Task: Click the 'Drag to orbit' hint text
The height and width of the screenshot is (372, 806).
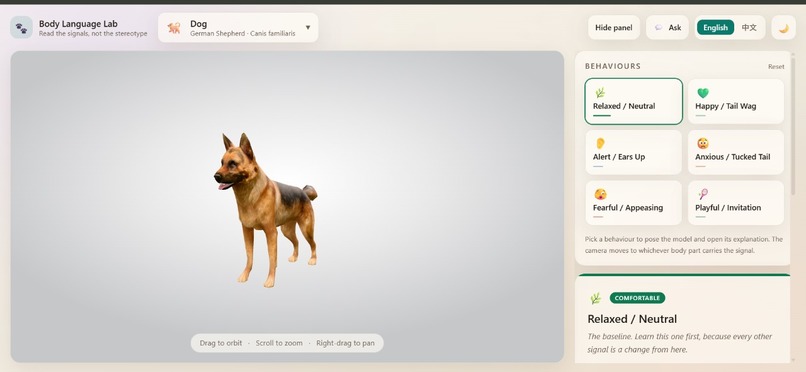Action: pos(221,343)
